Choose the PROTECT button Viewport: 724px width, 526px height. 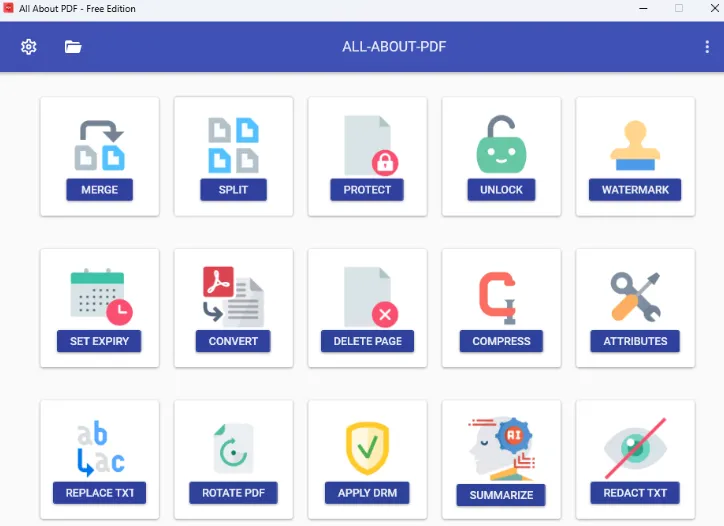click(x=367, y=190)
